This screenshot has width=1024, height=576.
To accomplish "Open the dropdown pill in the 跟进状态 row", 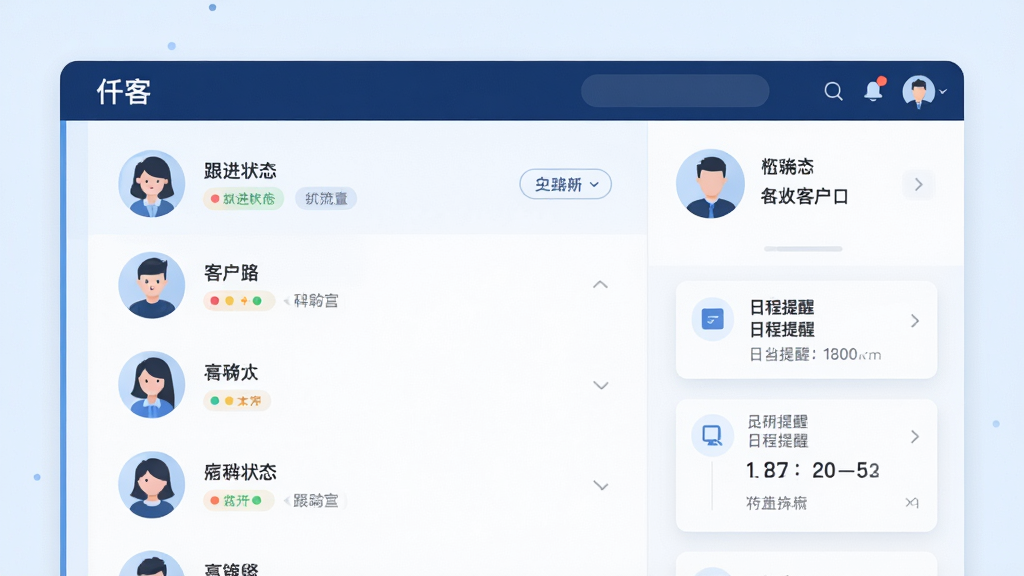I will click(566, 184).
